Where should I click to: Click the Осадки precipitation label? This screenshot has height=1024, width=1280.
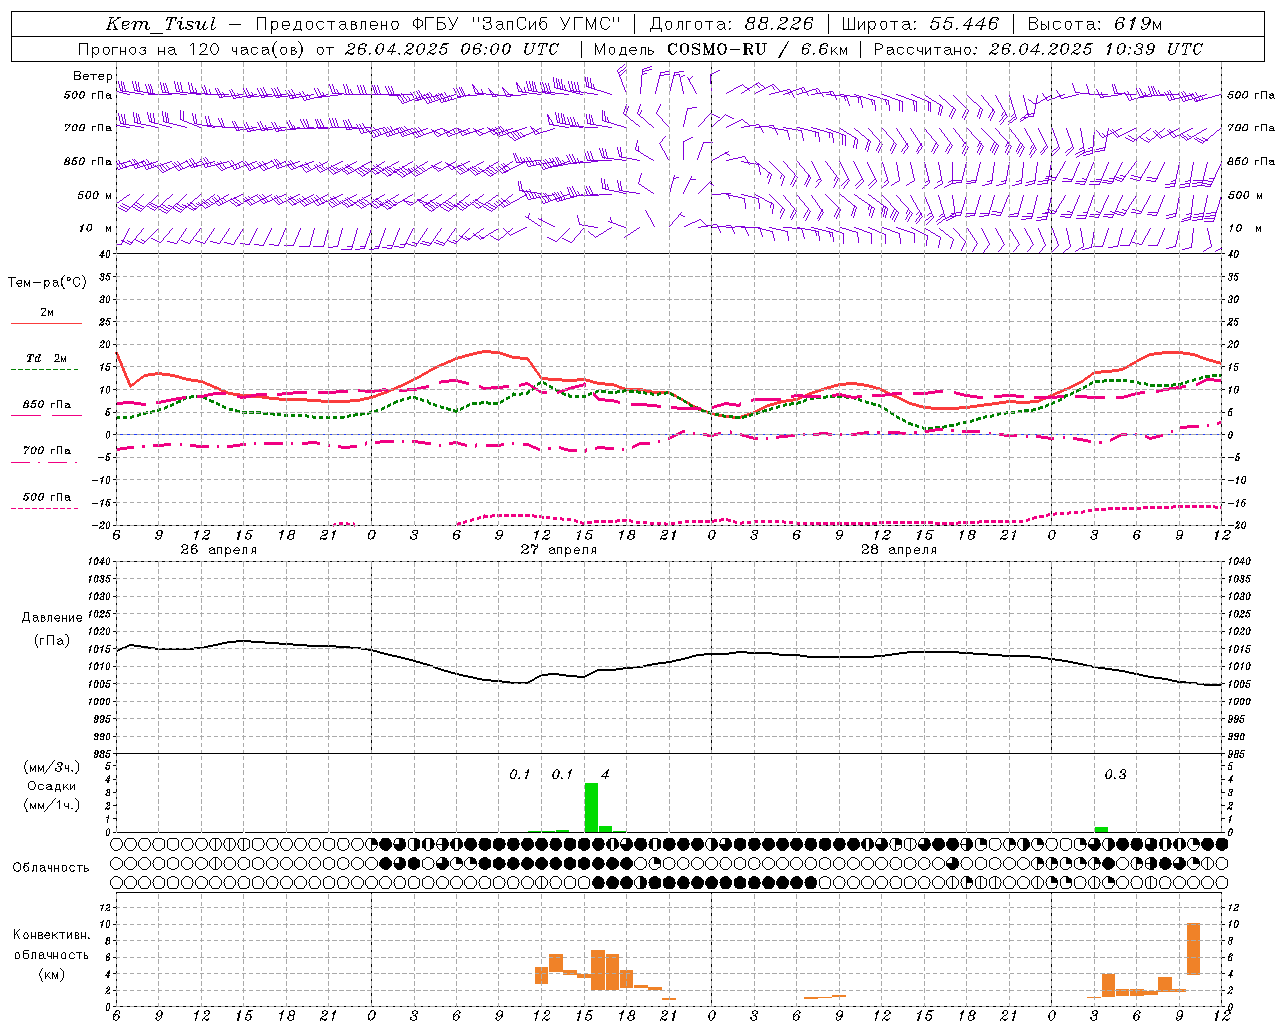pos(52,786)
